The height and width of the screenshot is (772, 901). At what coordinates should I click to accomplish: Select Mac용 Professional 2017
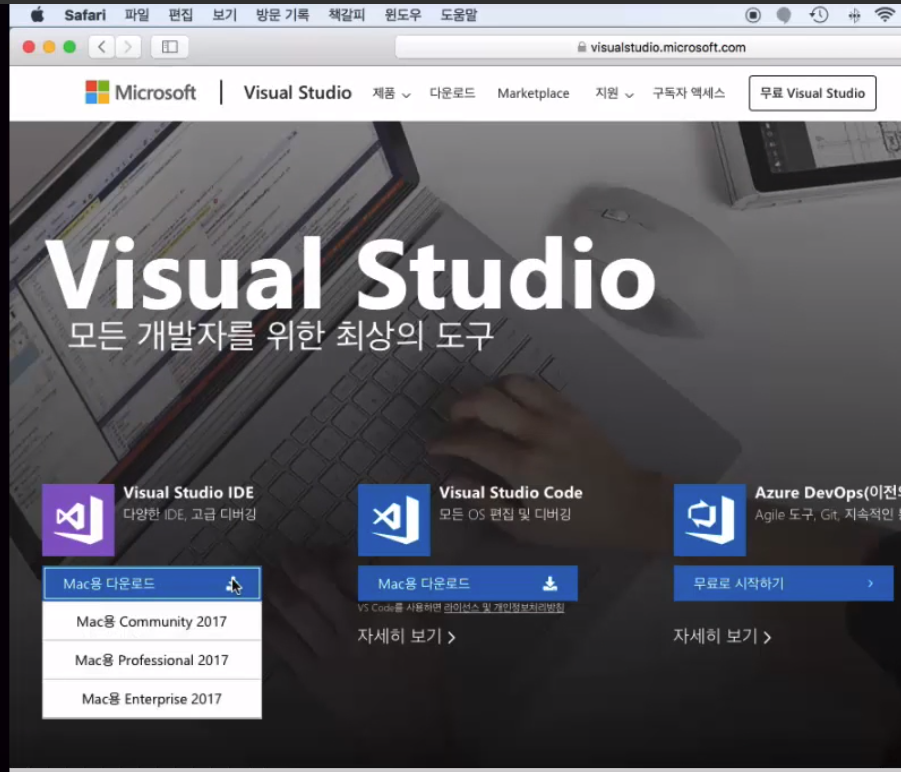[152, 660]
